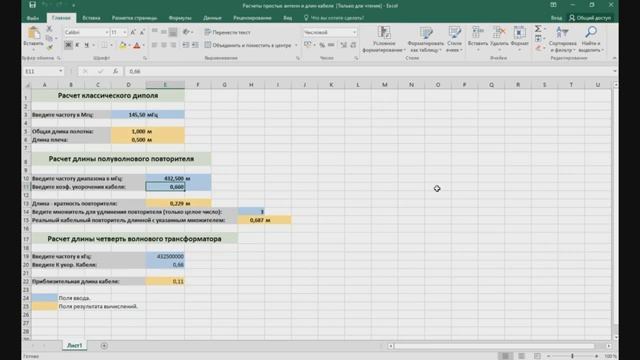640x360 pixels.
Task: Open Cell Styles (Стили ячеек)
Action: 454,39
